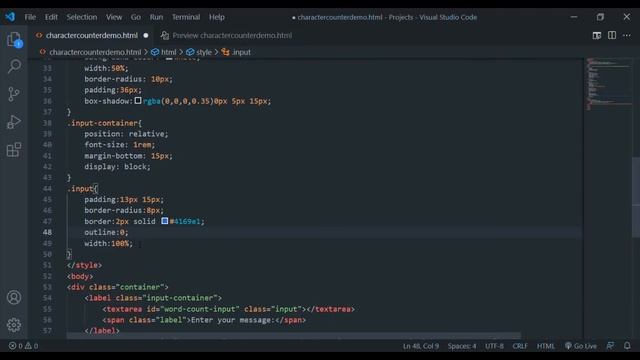Viewport: 640px width, 360px height.
Task: Change language mode via HTML
Action: [546, 346]
